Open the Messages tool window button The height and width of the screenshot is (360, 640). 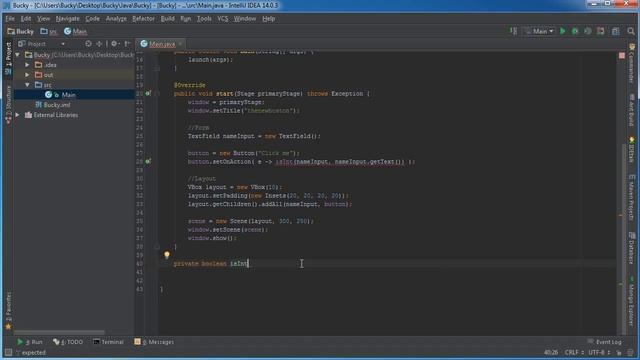pos(154,342)
